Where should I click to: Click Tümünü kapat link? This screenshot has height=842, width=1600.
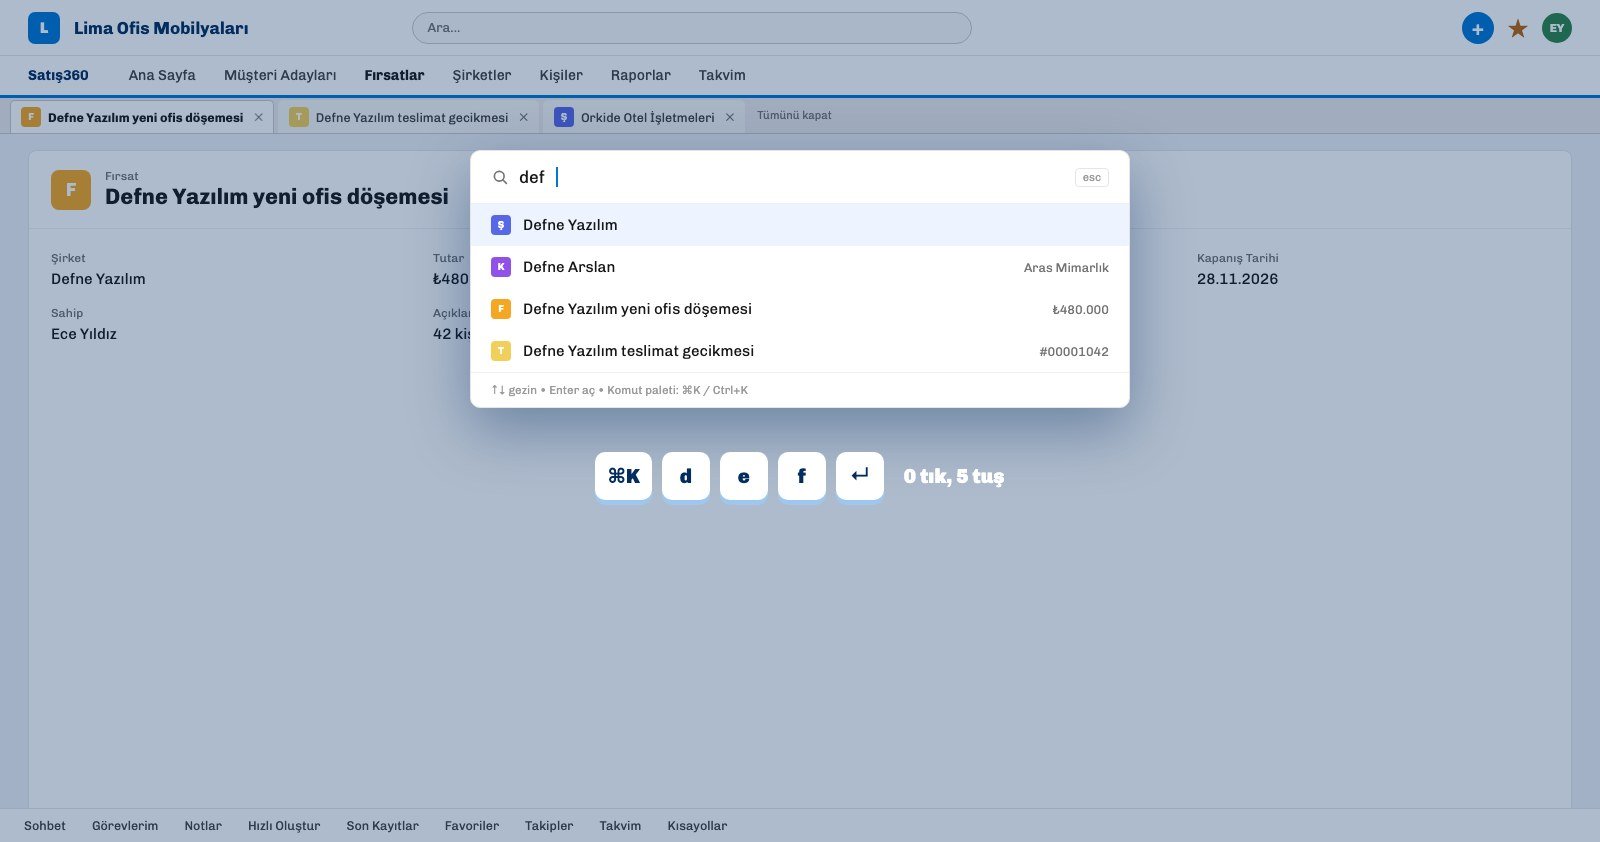pyautogui.click(x=794, y=116)
